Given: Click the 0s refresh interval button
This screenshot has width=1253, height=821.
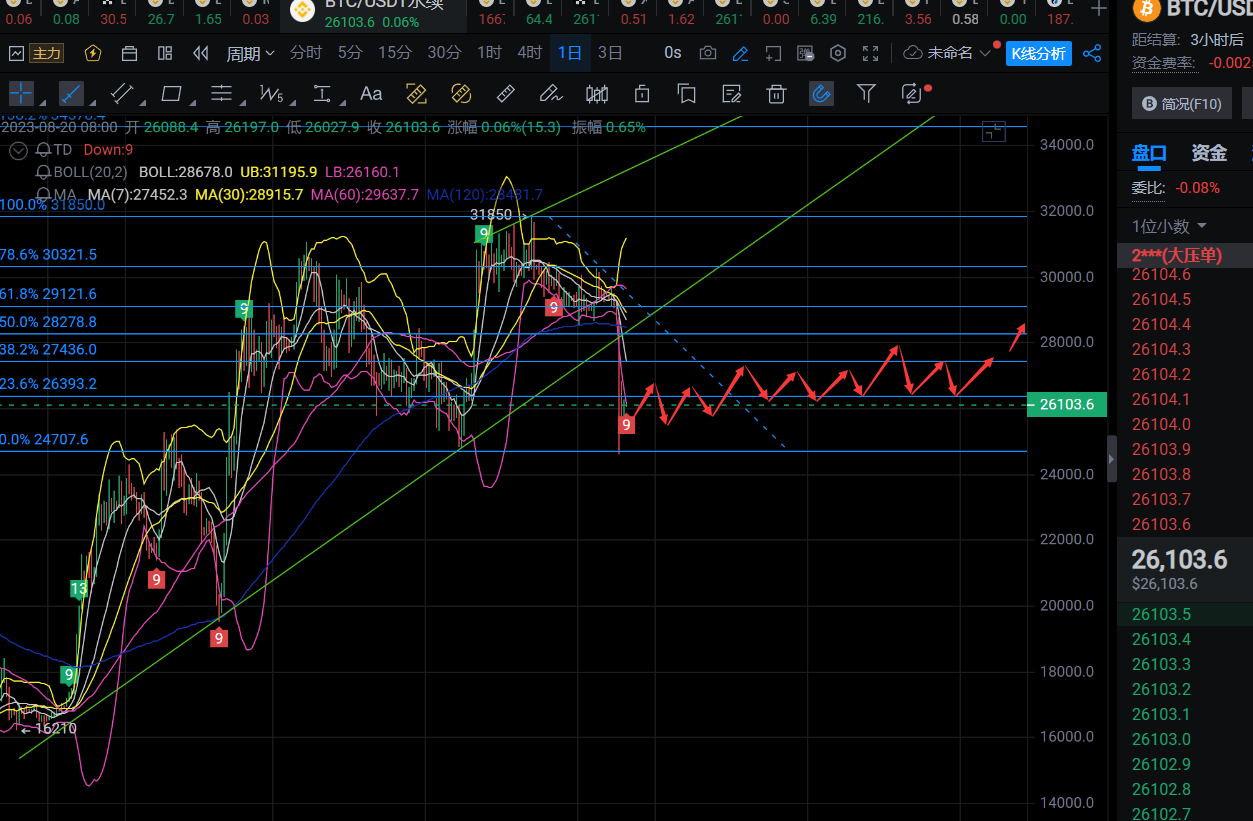Looking at the screenshot, I should tap(672, 53).
